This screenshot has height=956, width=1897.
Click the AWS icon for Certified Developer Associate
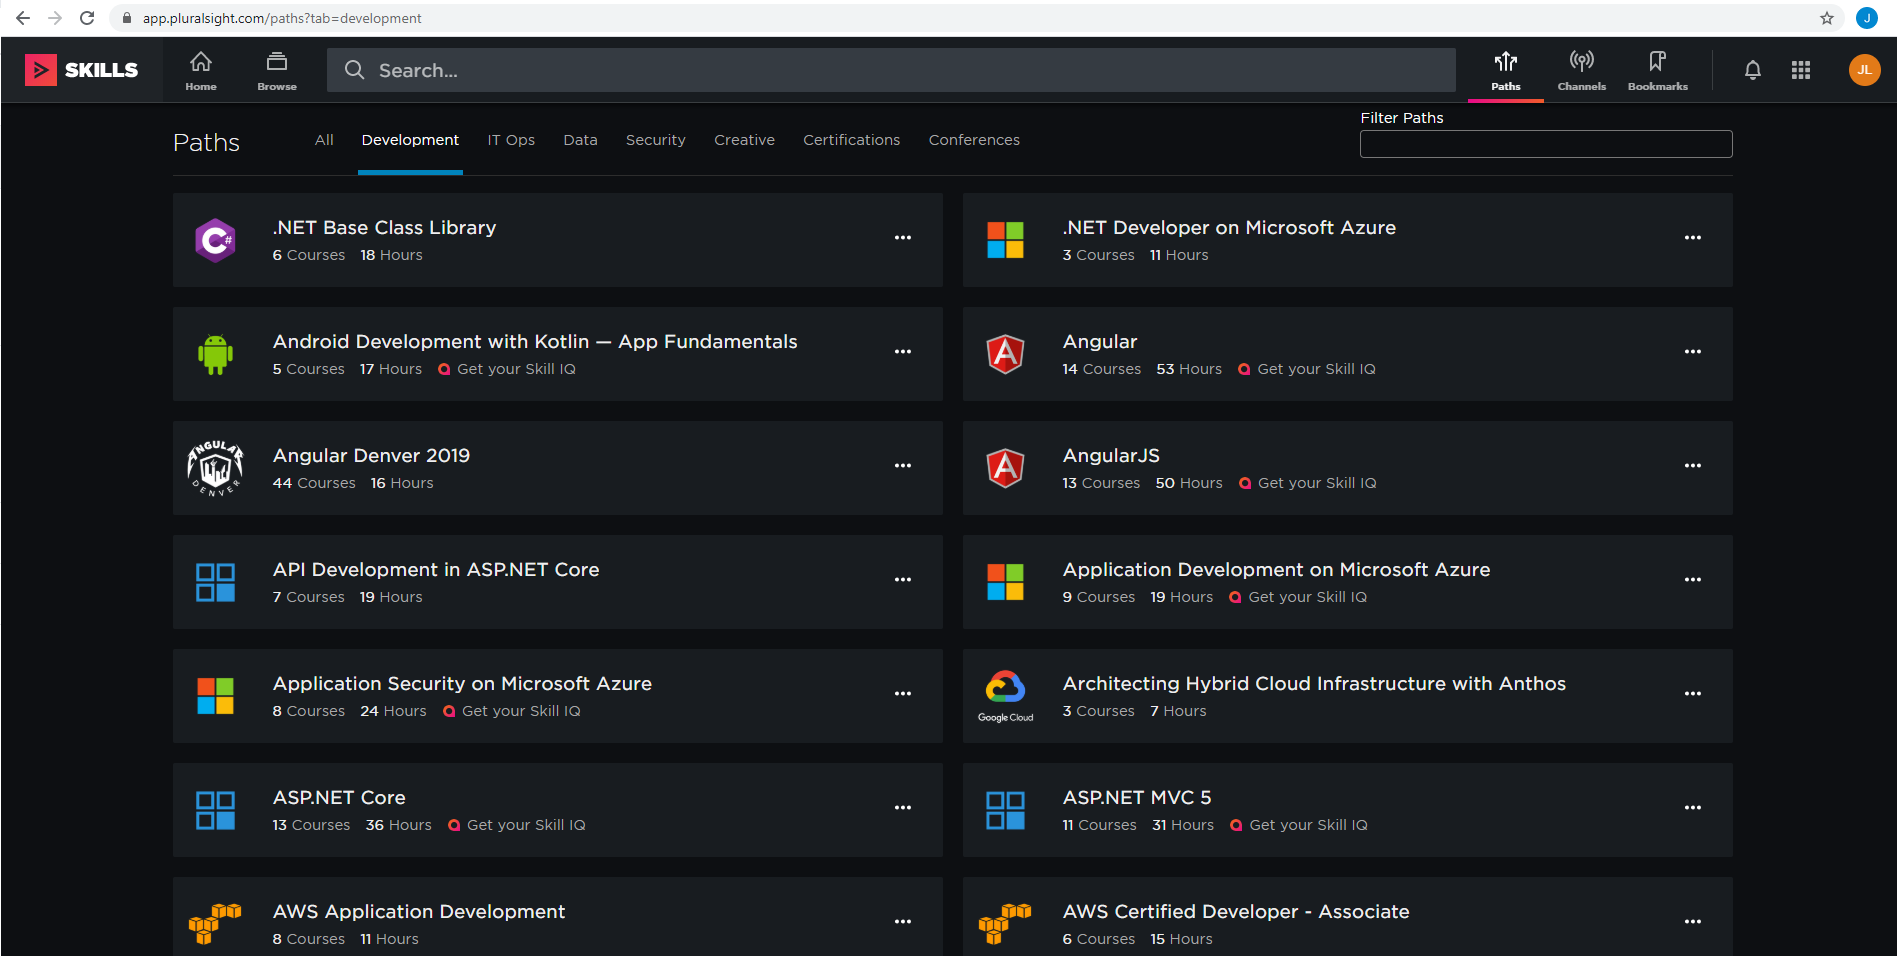pyautogui.click(x=1005, y=924)
